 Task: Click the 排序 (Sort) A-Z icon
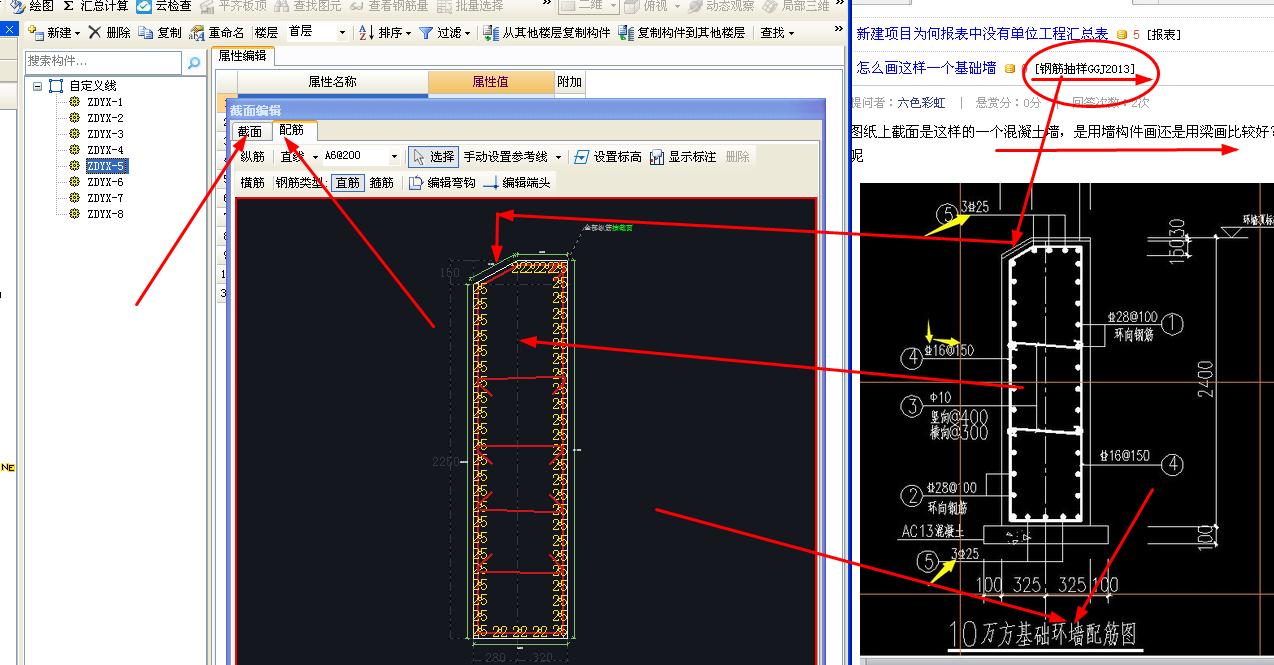(x=367, y=32)
